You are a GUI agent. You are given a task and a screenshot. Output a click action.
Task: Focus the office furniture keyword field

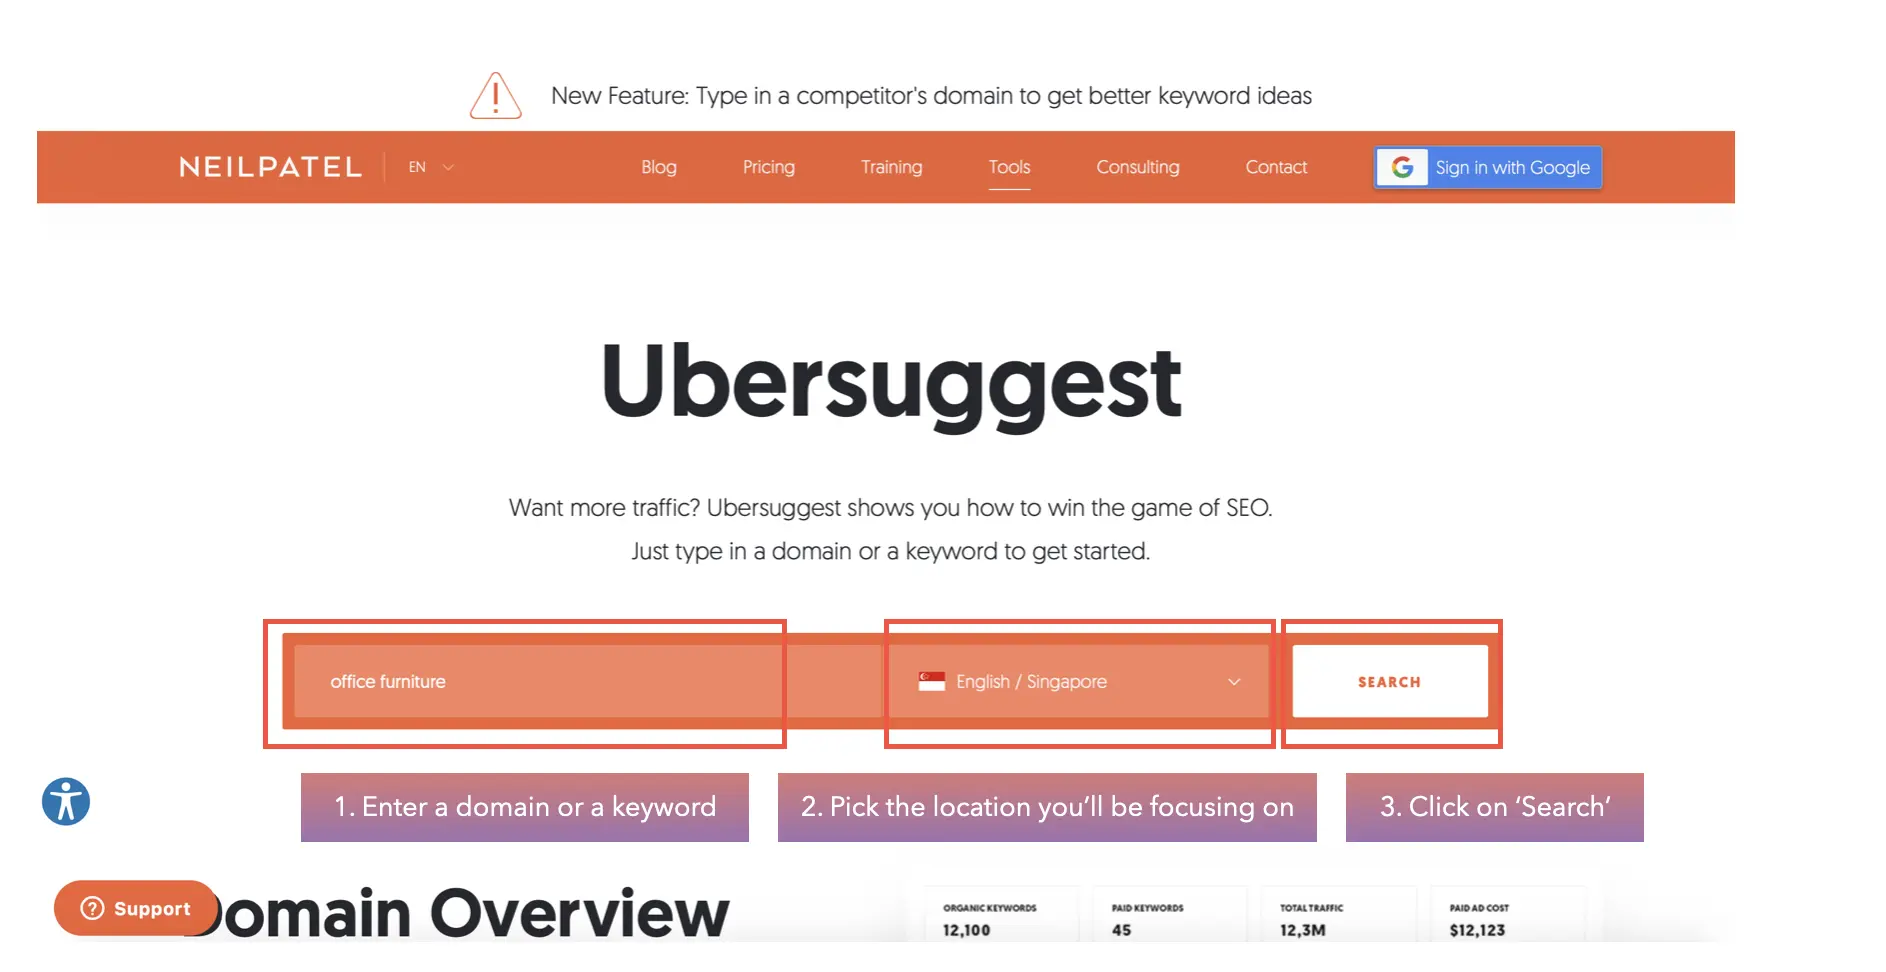click(588, 681)
